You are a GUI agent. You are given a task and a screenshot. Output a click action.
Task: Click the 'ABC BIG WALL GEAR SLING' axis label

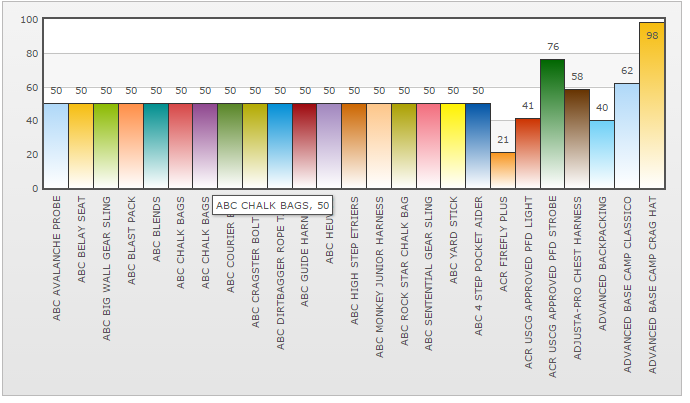[106, 268]
